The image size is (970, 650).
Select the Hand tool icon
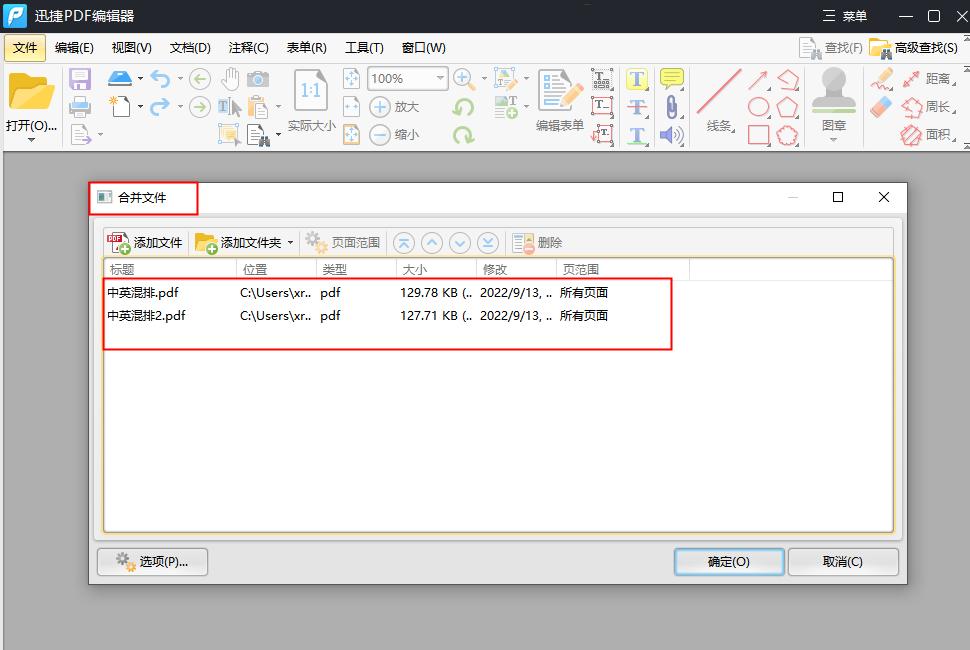(x=230, y=79)
